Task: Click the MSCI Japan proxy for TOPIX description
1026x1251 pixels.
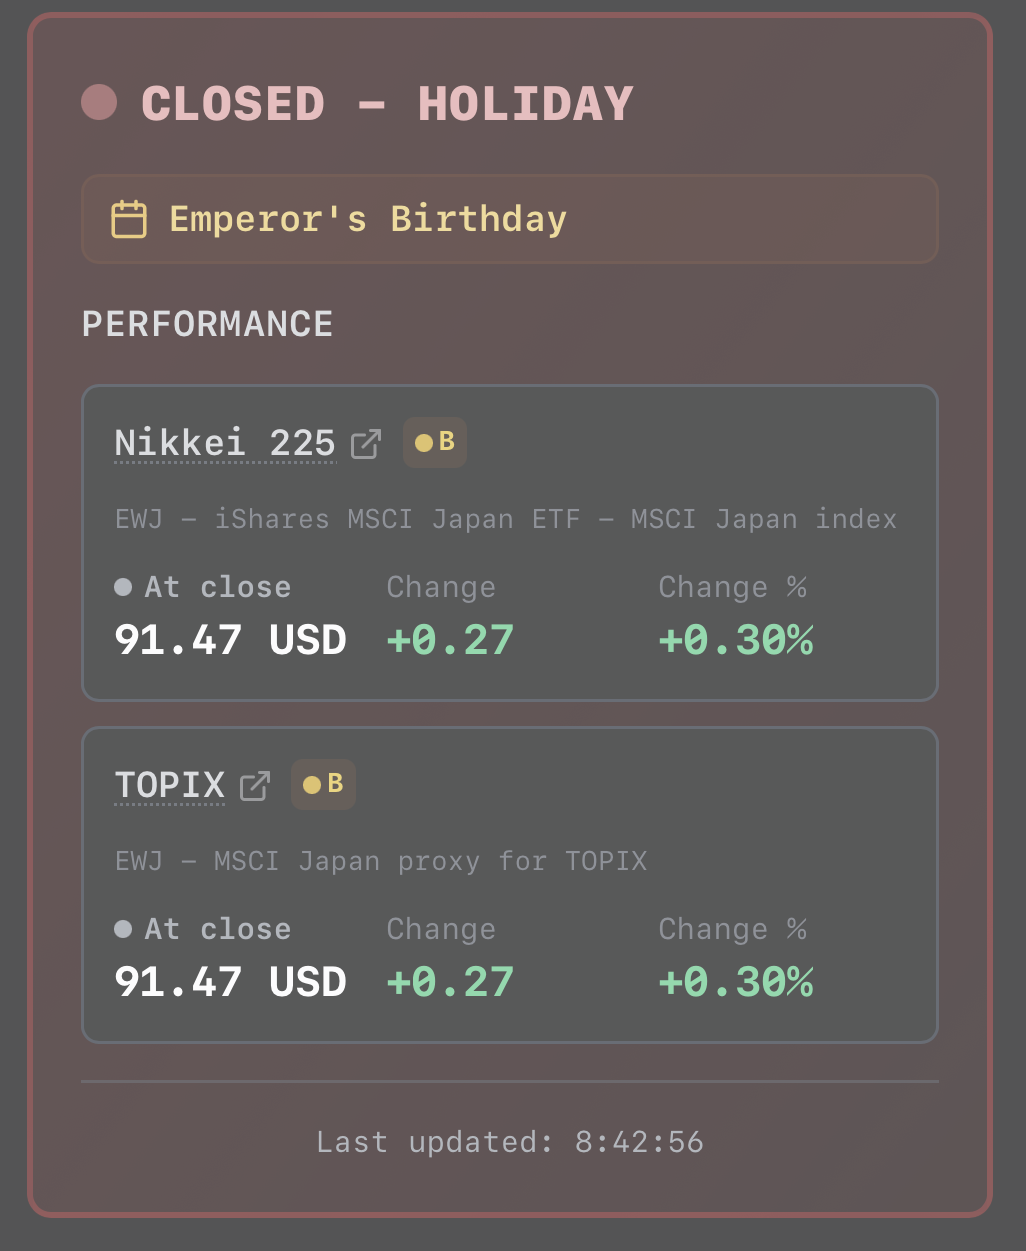Action: pos(381,861)
